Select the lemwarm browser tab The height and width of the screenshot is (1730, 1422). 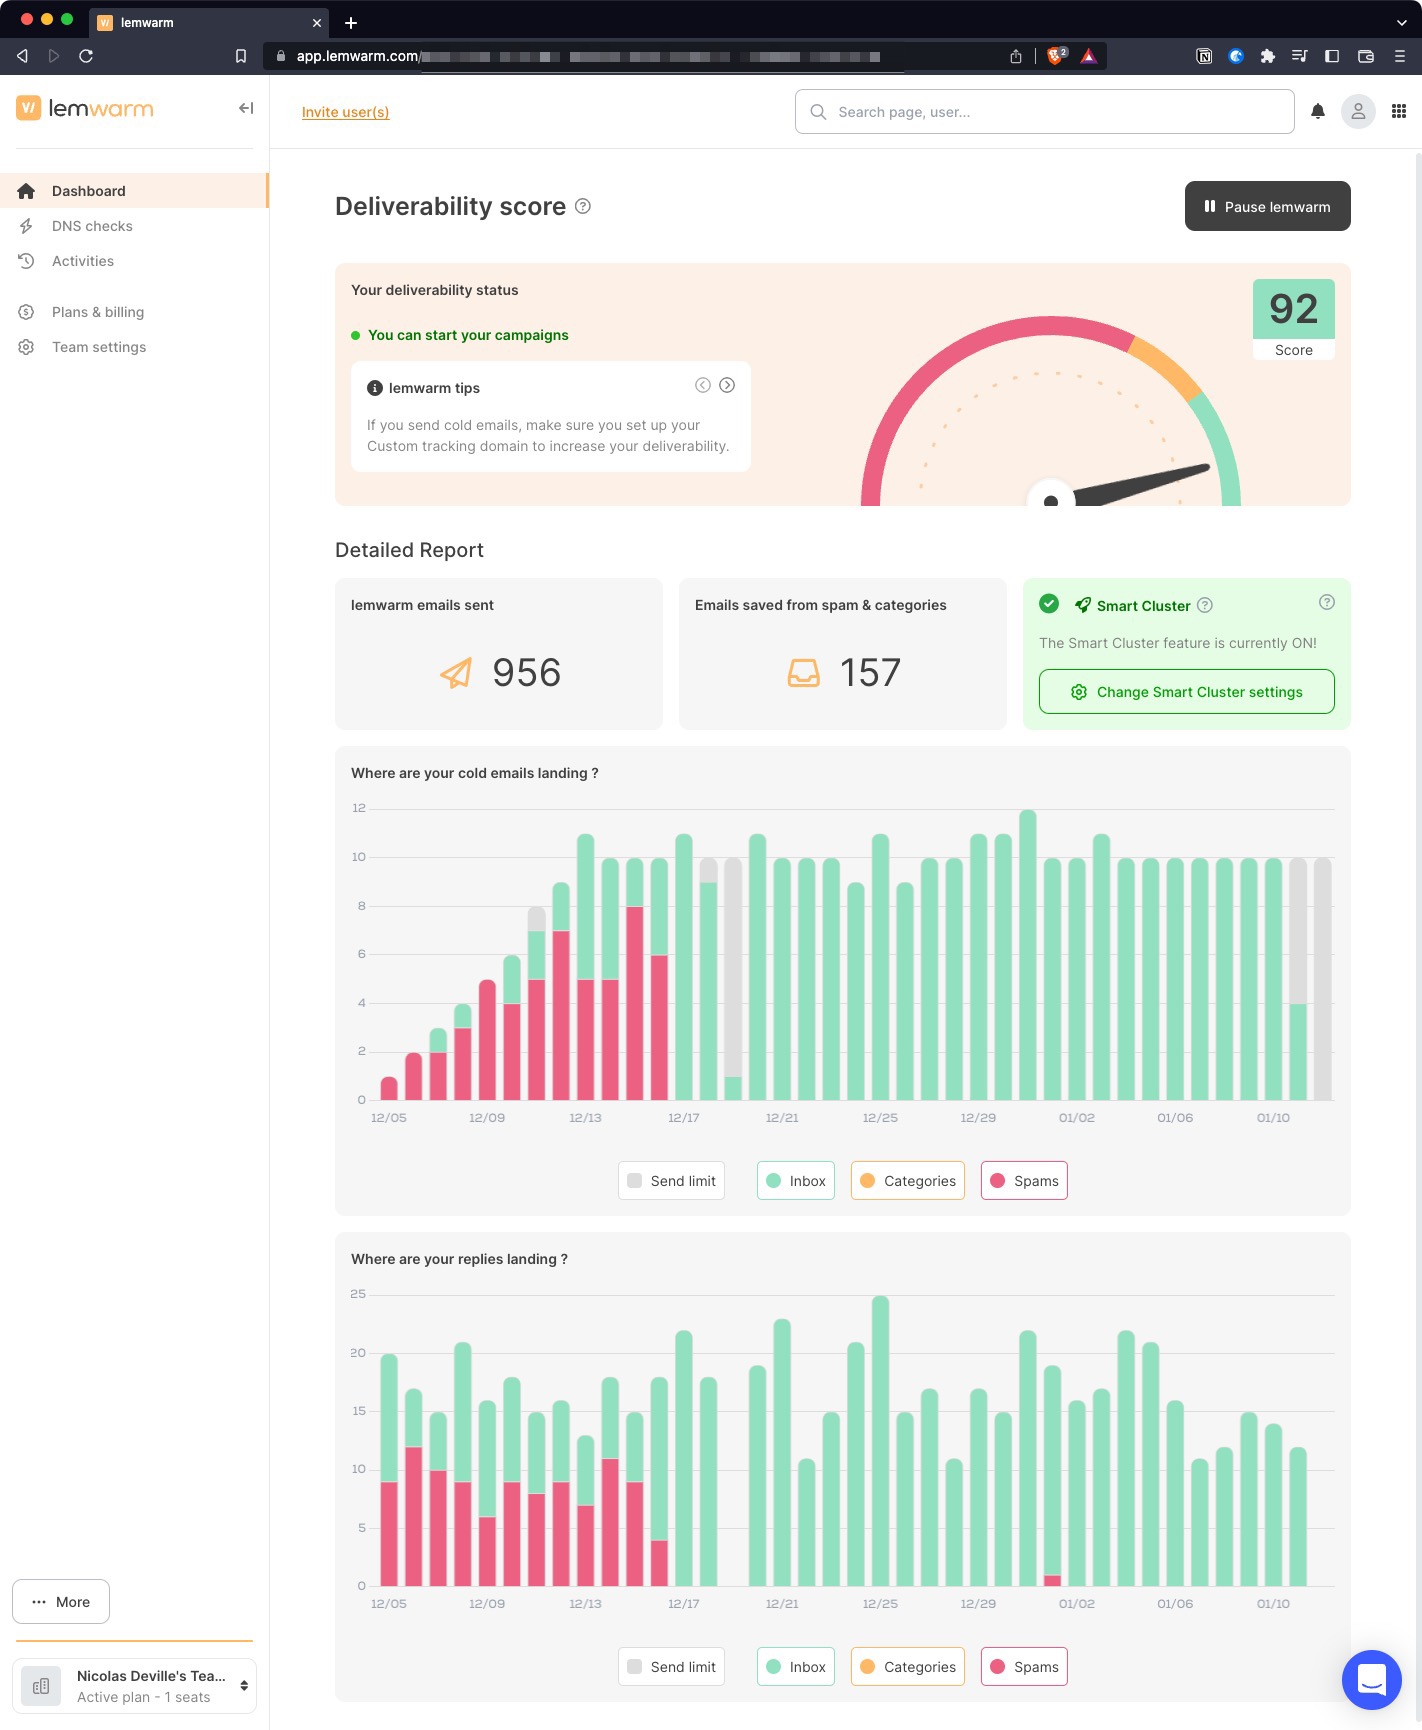(209, 22)
